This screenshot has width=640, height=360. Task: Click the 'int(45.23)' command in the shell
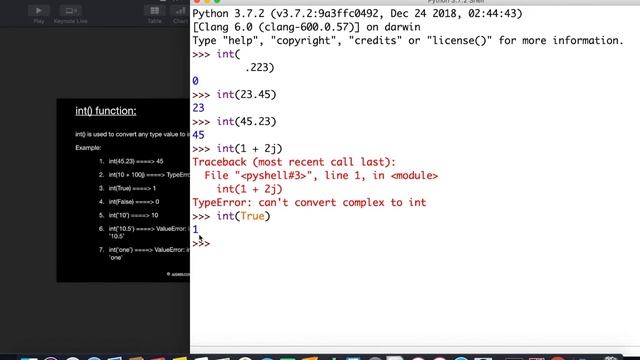[x=246, y=122]
